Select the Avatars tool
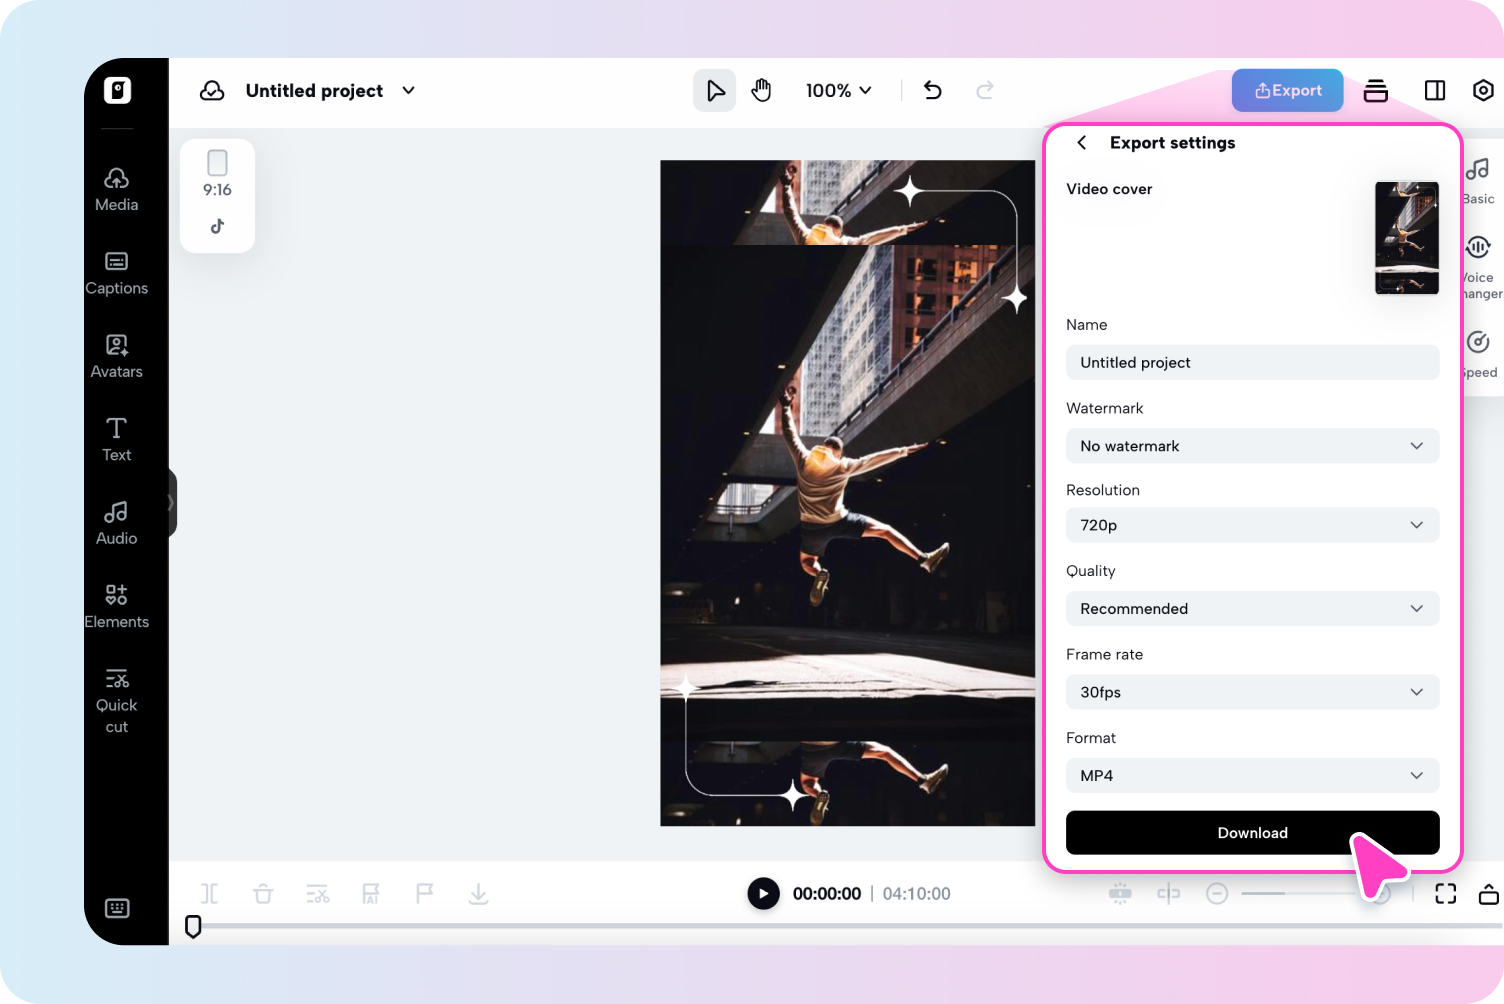Image resolution: width=1504 pixels, height=1004 pixels. coord(116,355)
